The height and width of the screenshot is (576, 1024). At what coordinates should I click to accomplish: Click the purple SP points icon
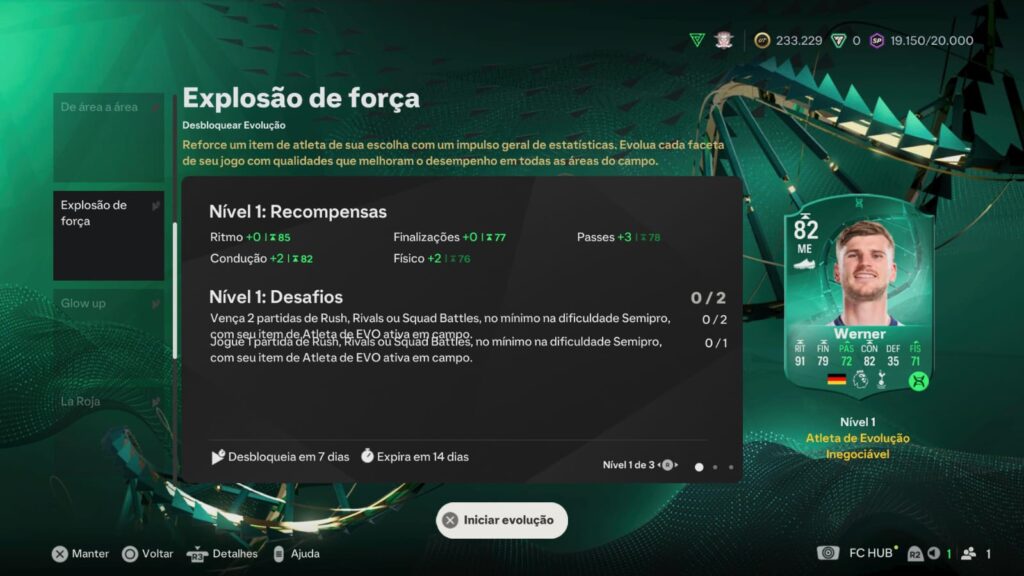click(x=876, y=40)
